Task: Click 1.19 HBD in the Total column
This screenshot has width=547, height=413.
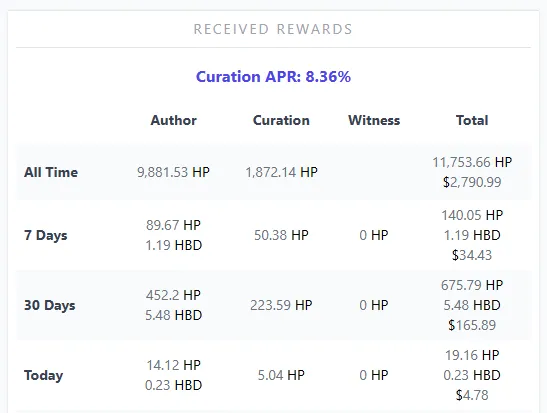Action: (472, 235)
